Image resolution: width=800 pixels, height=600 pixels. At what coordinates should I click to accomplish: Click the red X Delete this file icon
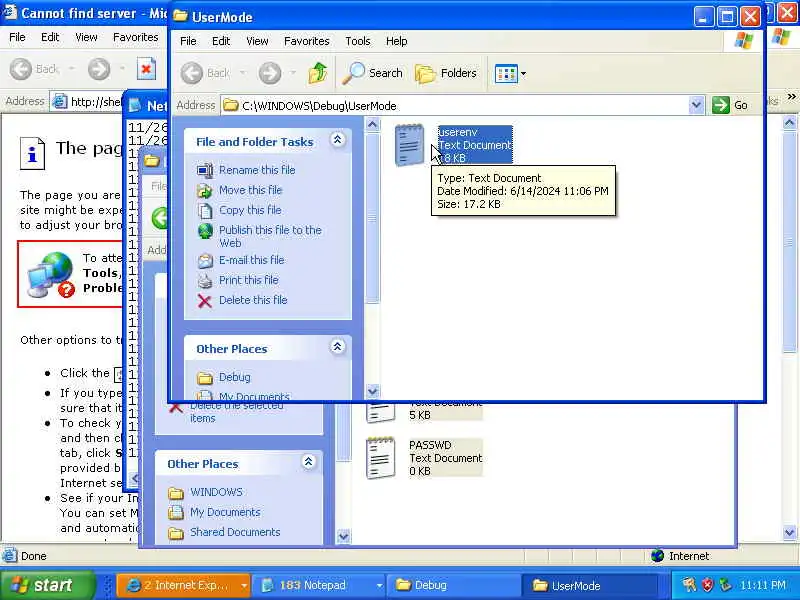tap(205, 301)
